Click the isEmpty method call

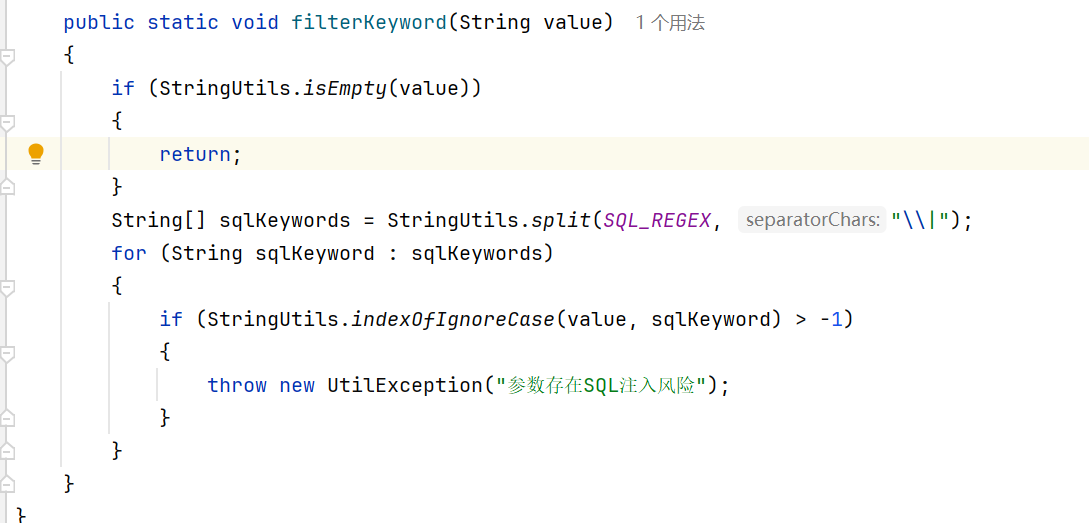(x=345, y=88)
